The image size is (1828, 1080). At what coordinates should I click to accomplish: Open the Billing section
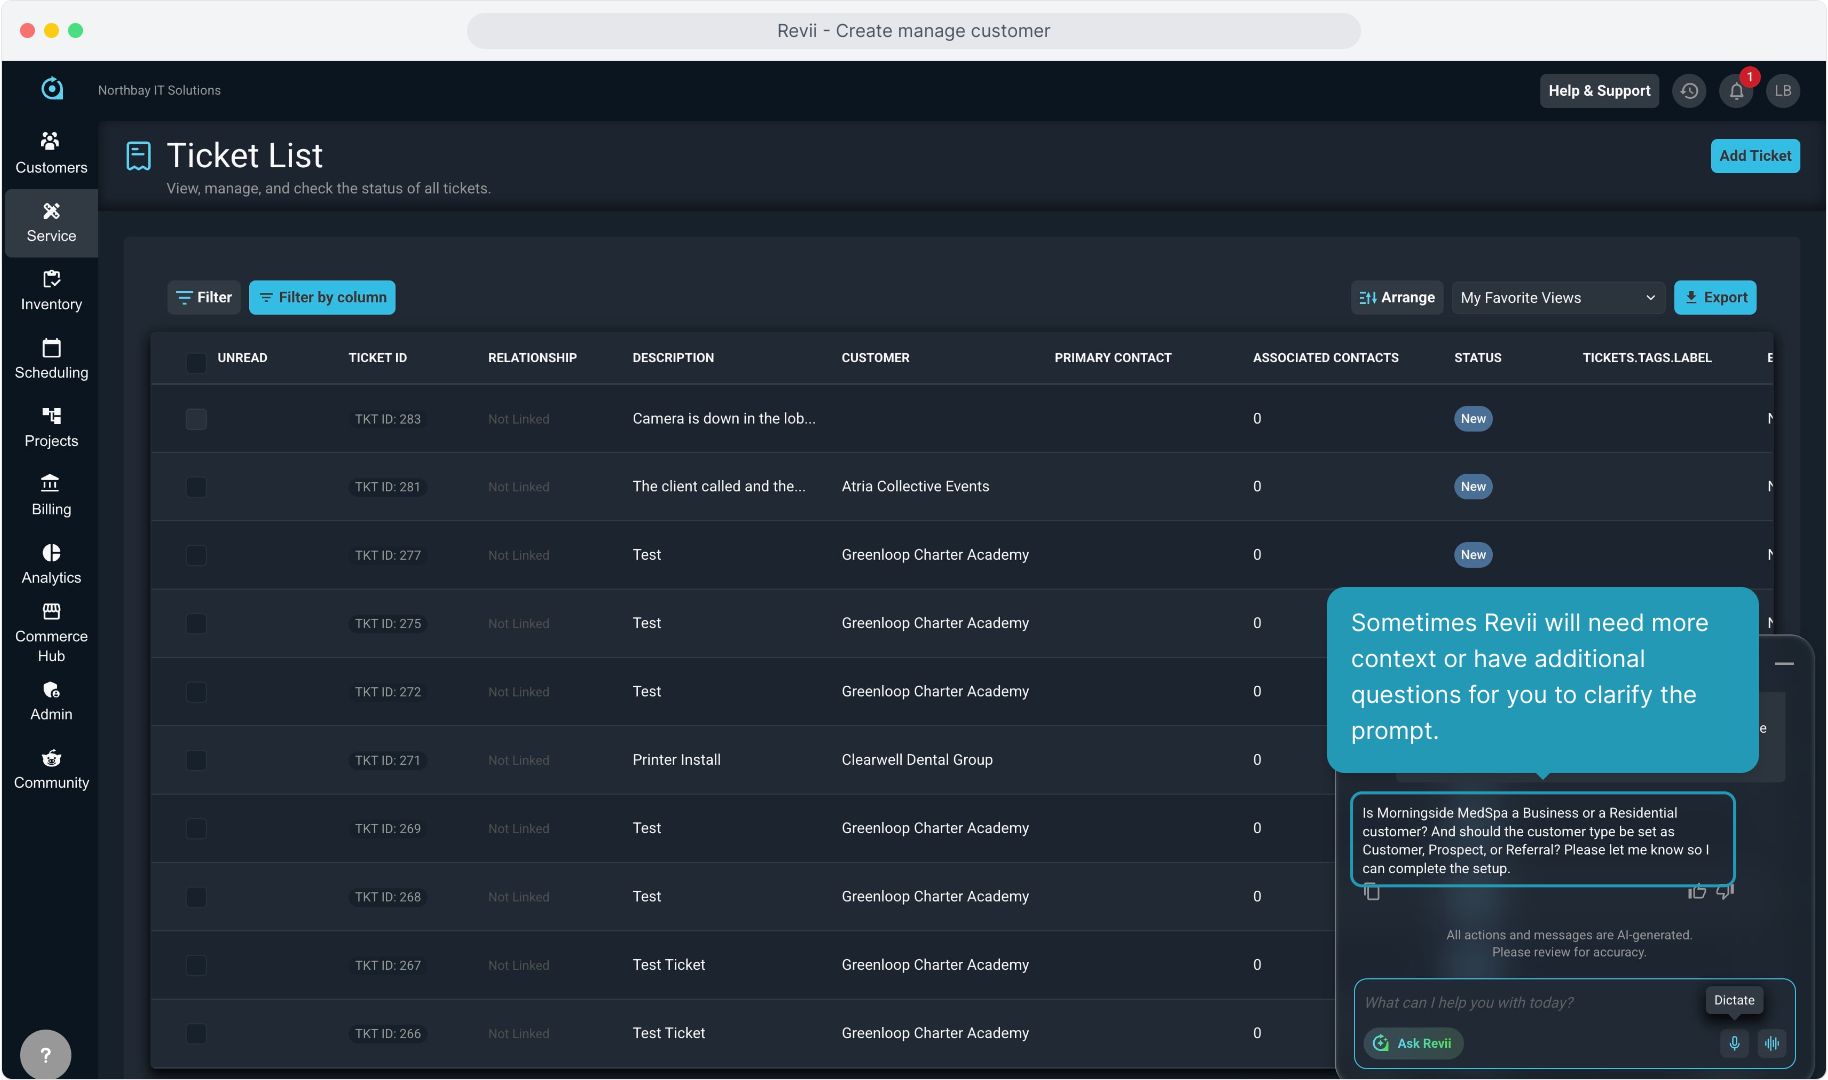tap(51, 495)
